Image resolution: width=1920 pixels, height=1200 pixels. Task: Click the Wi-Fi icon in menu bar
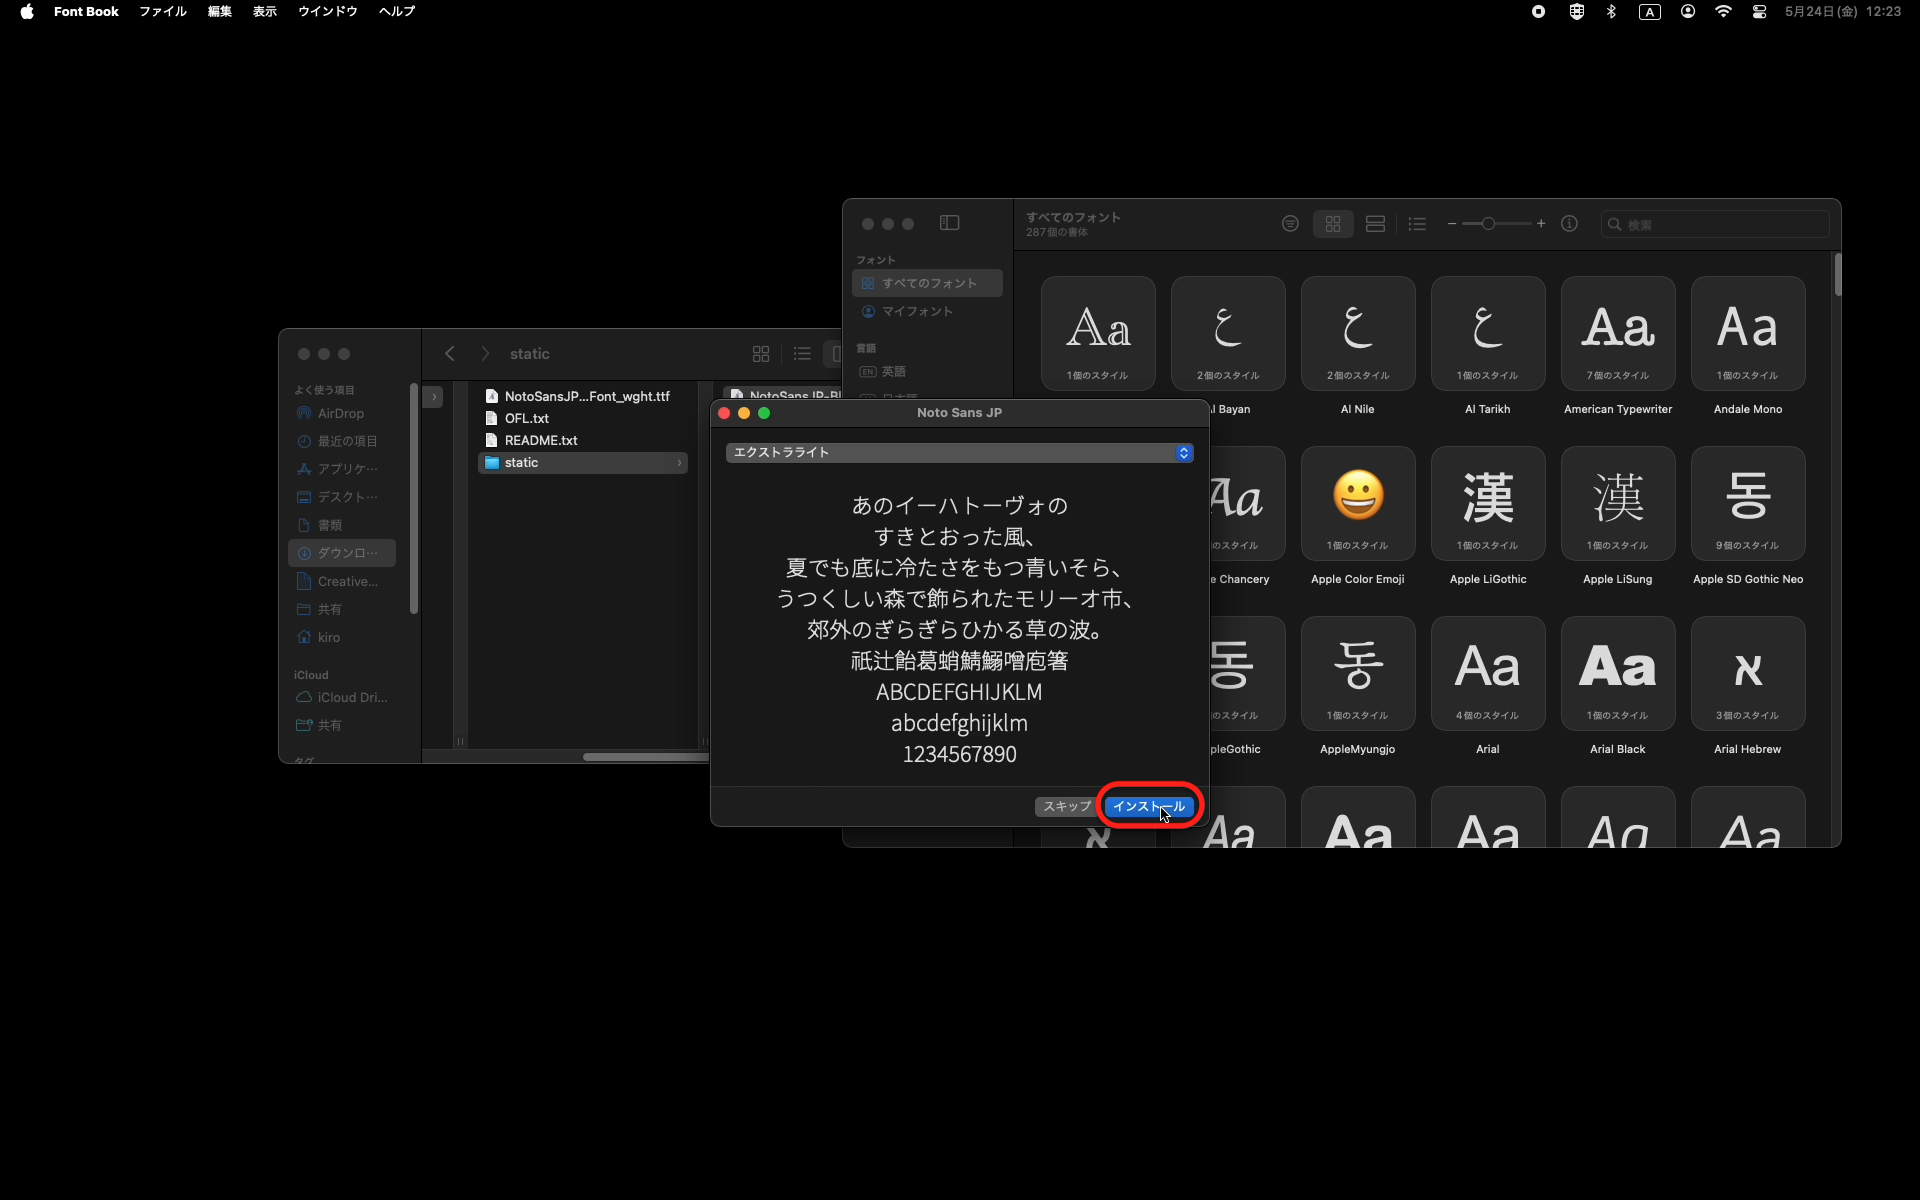1723,12
